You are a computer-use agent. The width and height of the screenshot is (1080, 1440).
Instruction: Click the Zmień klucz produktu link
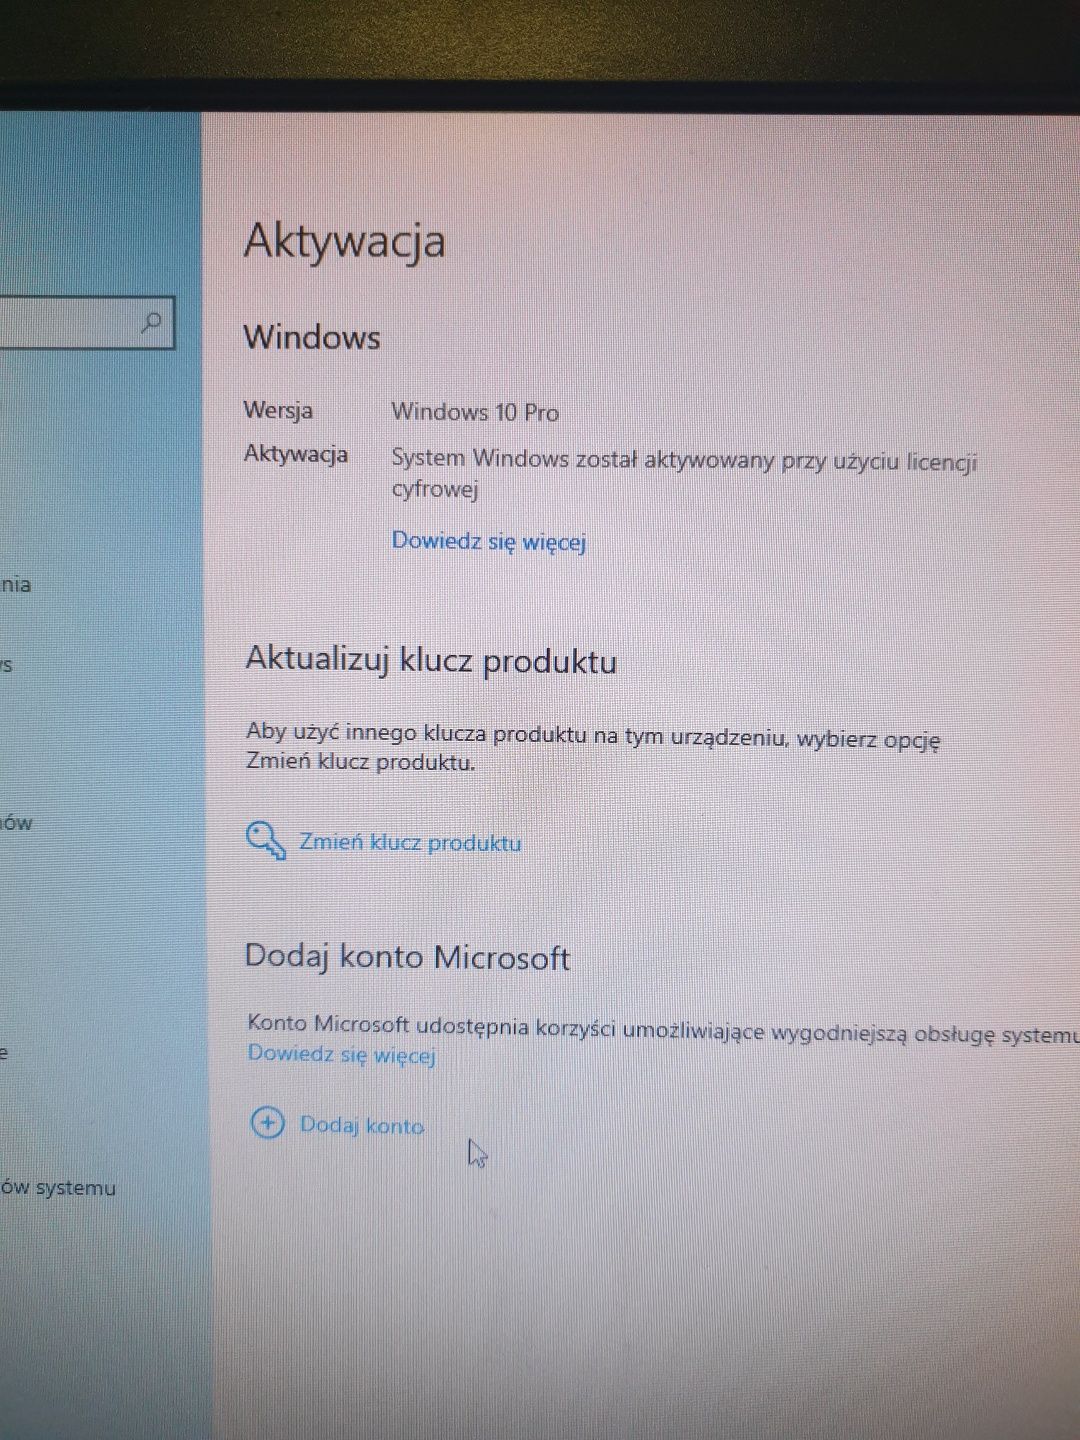pyautogui.click(x=410, y=843)
